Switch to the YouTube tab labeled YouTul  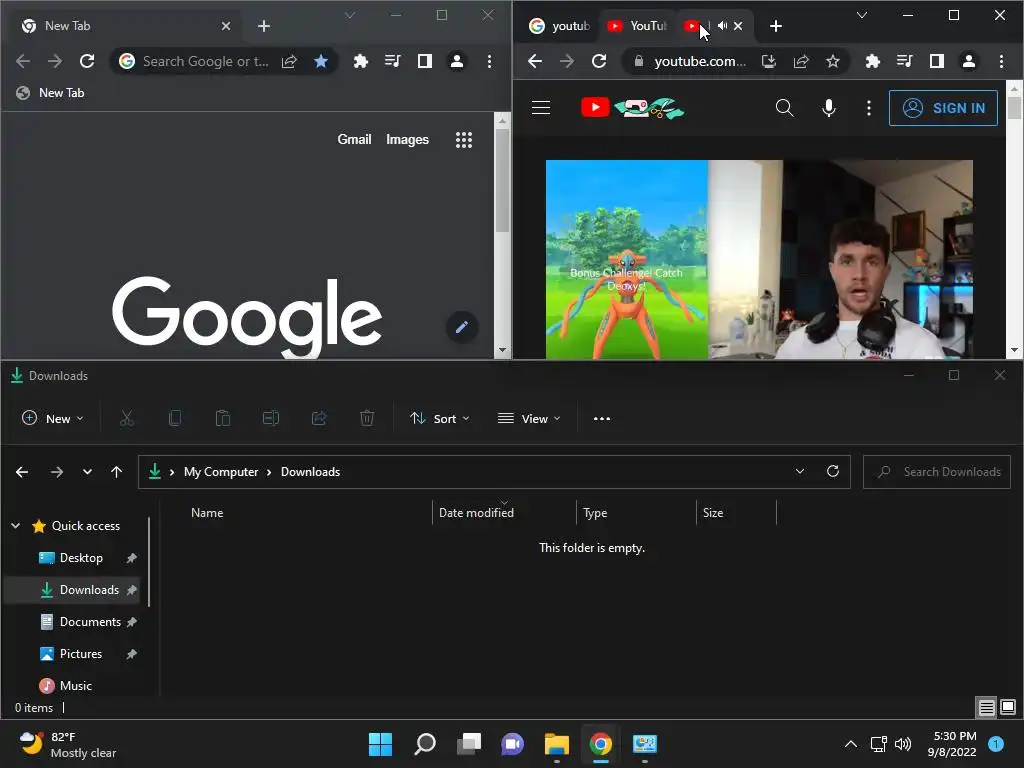pyautogui.click(x=637, y=26)
